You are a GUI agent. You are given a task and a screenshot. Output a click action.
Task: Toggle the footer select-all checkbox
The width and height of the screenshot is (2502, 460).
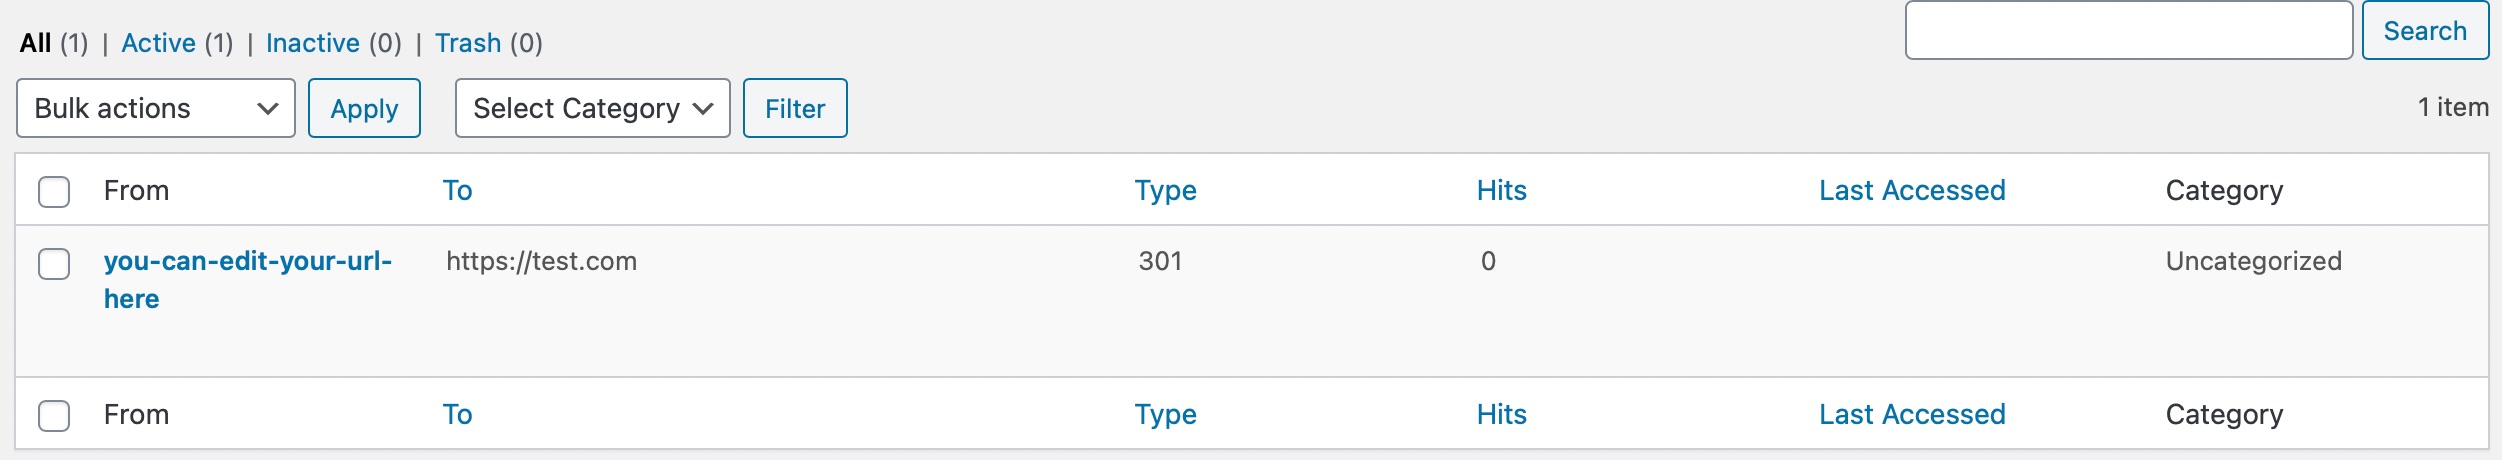click(x=54, y=415)
